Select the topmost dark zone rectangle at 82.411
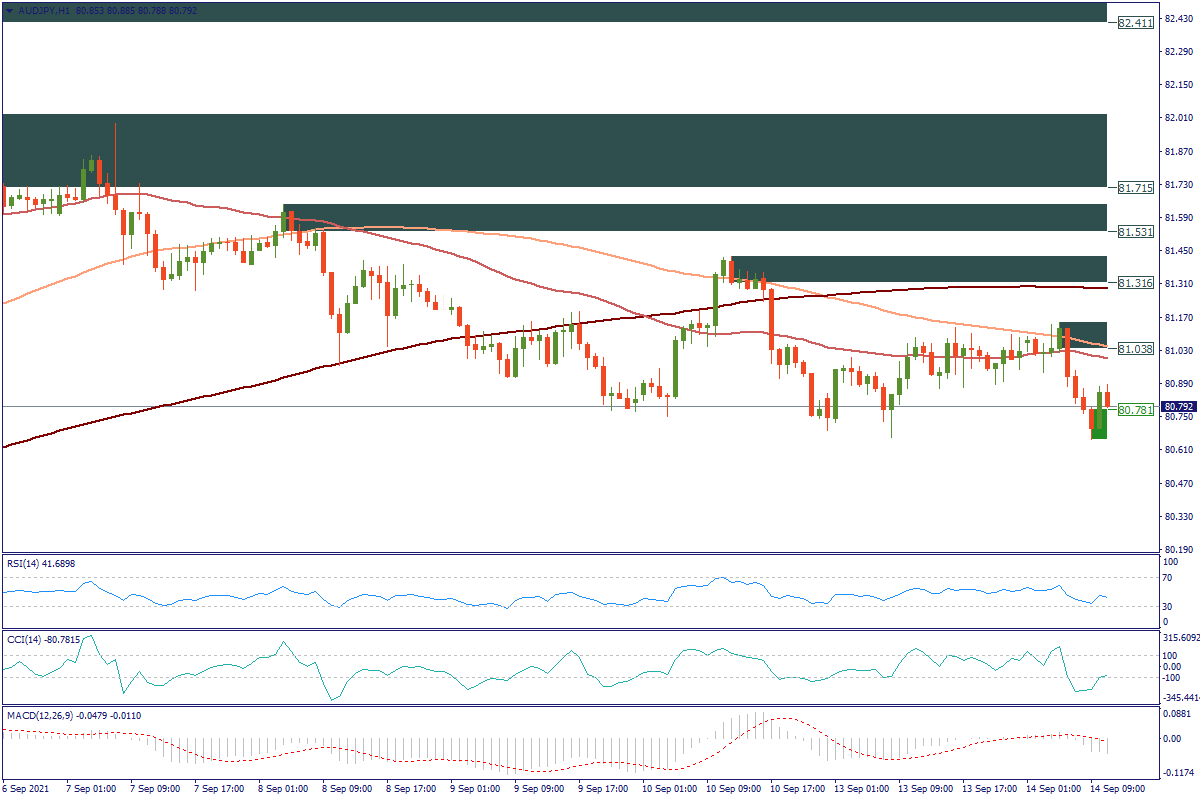Image resolution: width=1200 pixels, height=800 pixels. pyautogui.click(x=554, y=11)
